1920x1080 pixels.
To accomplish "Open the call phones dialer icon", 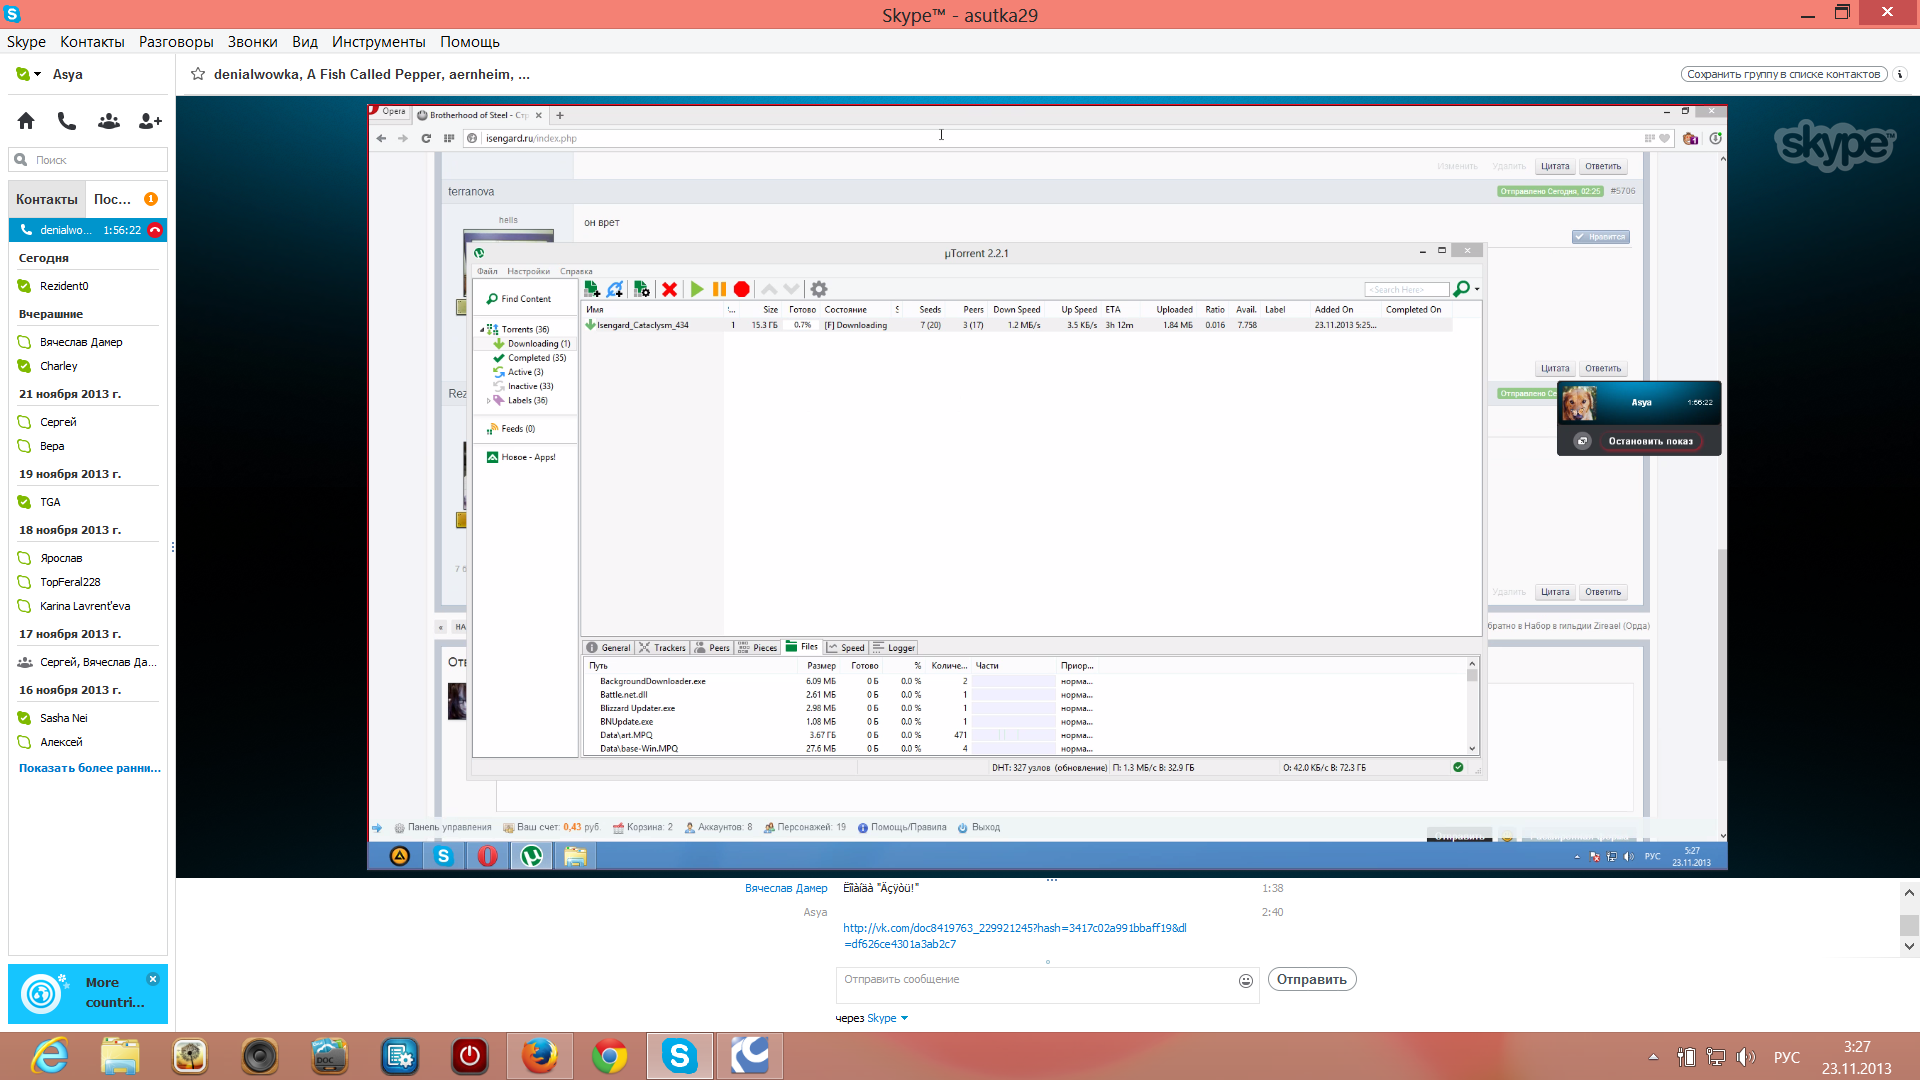I will (x=67, y=121).
